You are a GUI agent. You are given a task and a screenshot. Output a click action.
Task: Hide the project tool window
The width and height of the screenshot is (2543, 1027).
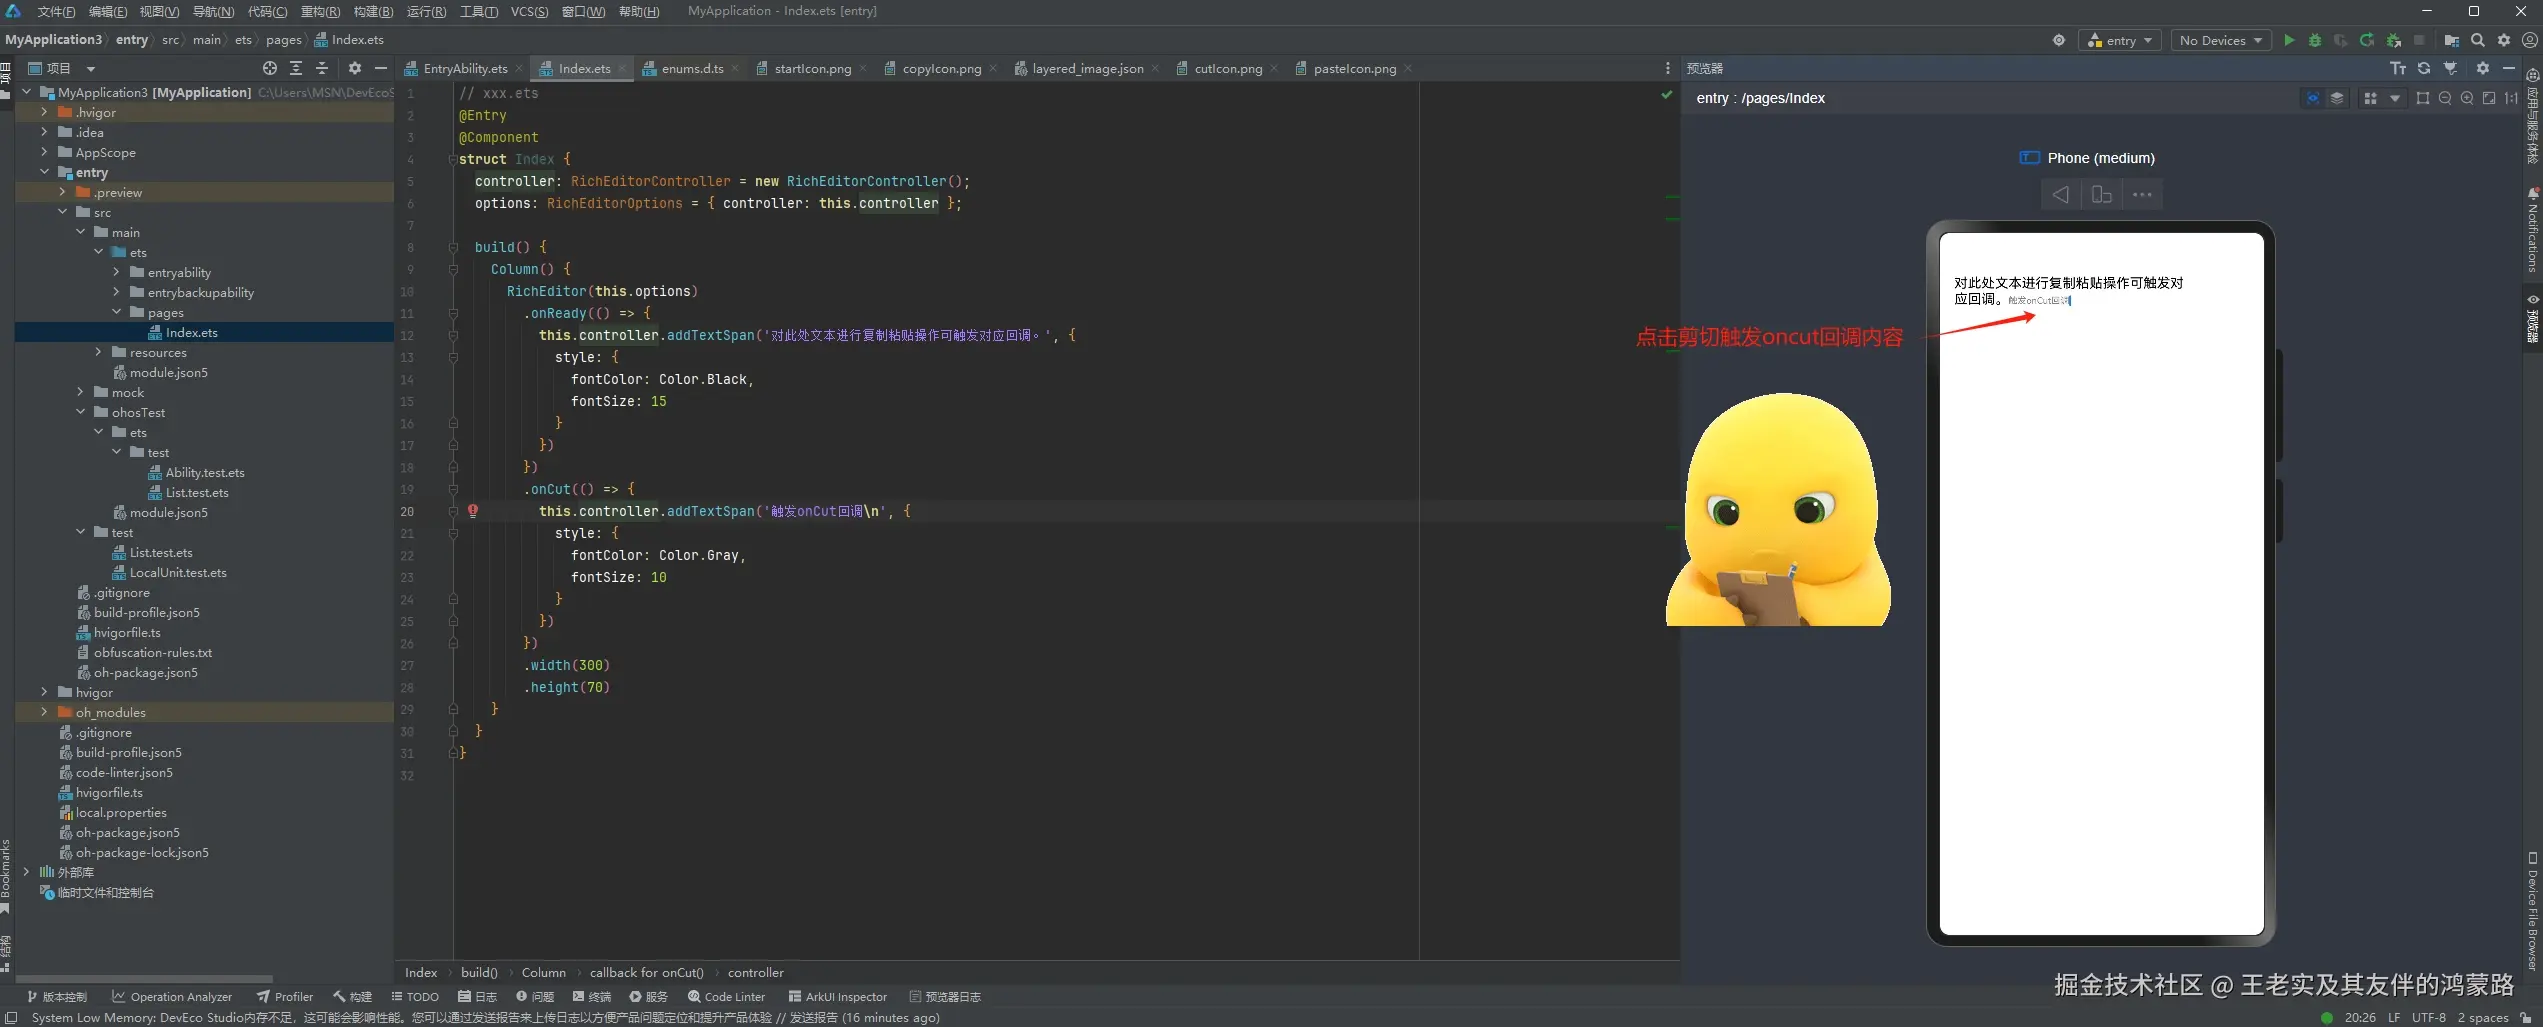pos(380,68)
